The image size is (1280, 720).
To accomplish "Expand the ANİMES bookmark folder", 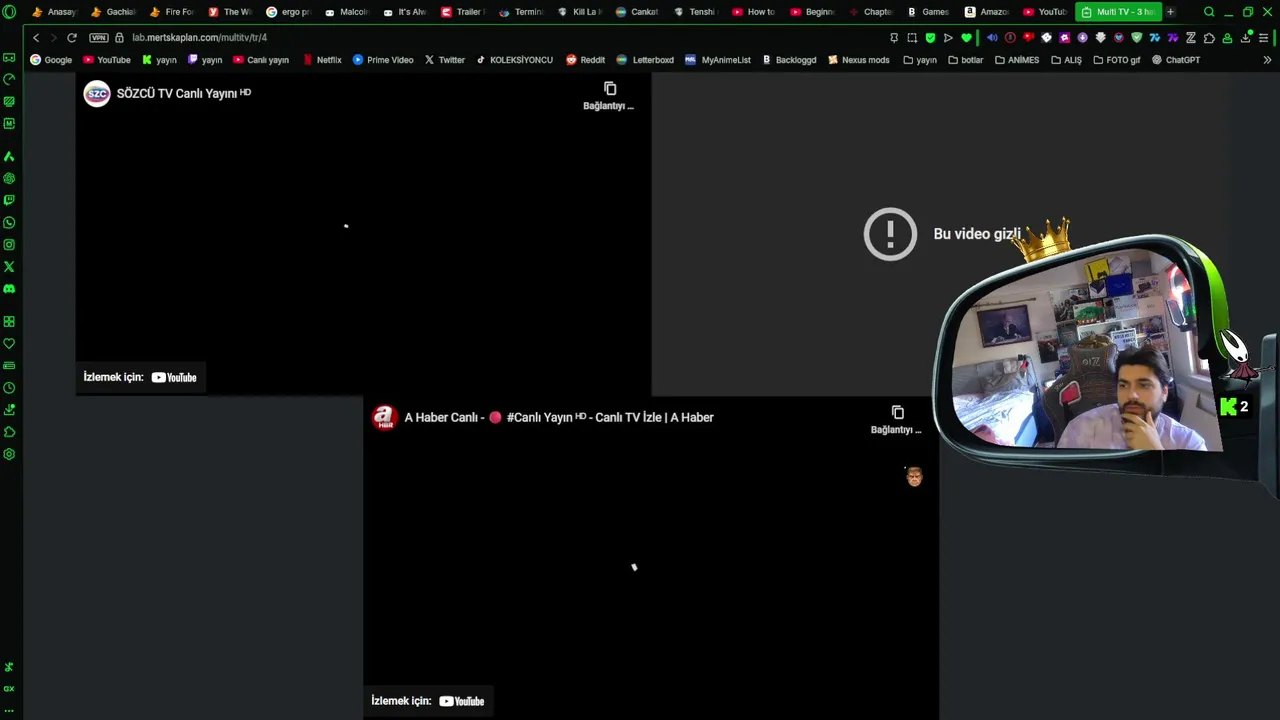I will click(x=1017, y=60).
